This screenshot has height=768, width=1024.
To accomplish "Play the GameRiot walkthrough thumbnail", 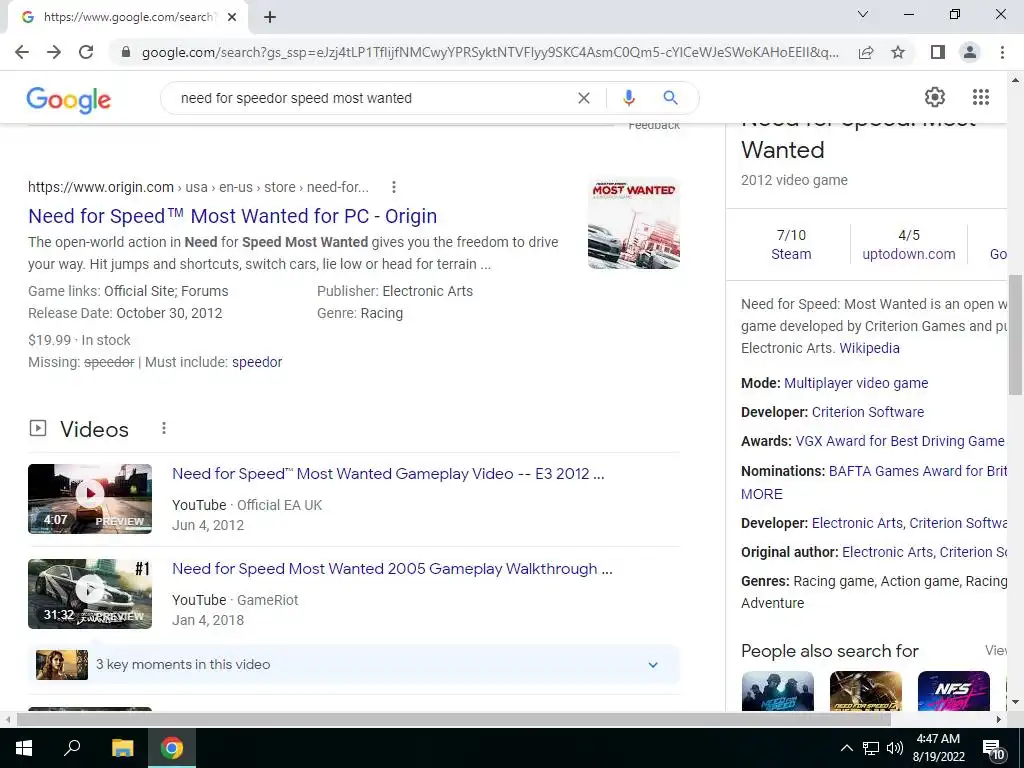I will click(90, 594).
